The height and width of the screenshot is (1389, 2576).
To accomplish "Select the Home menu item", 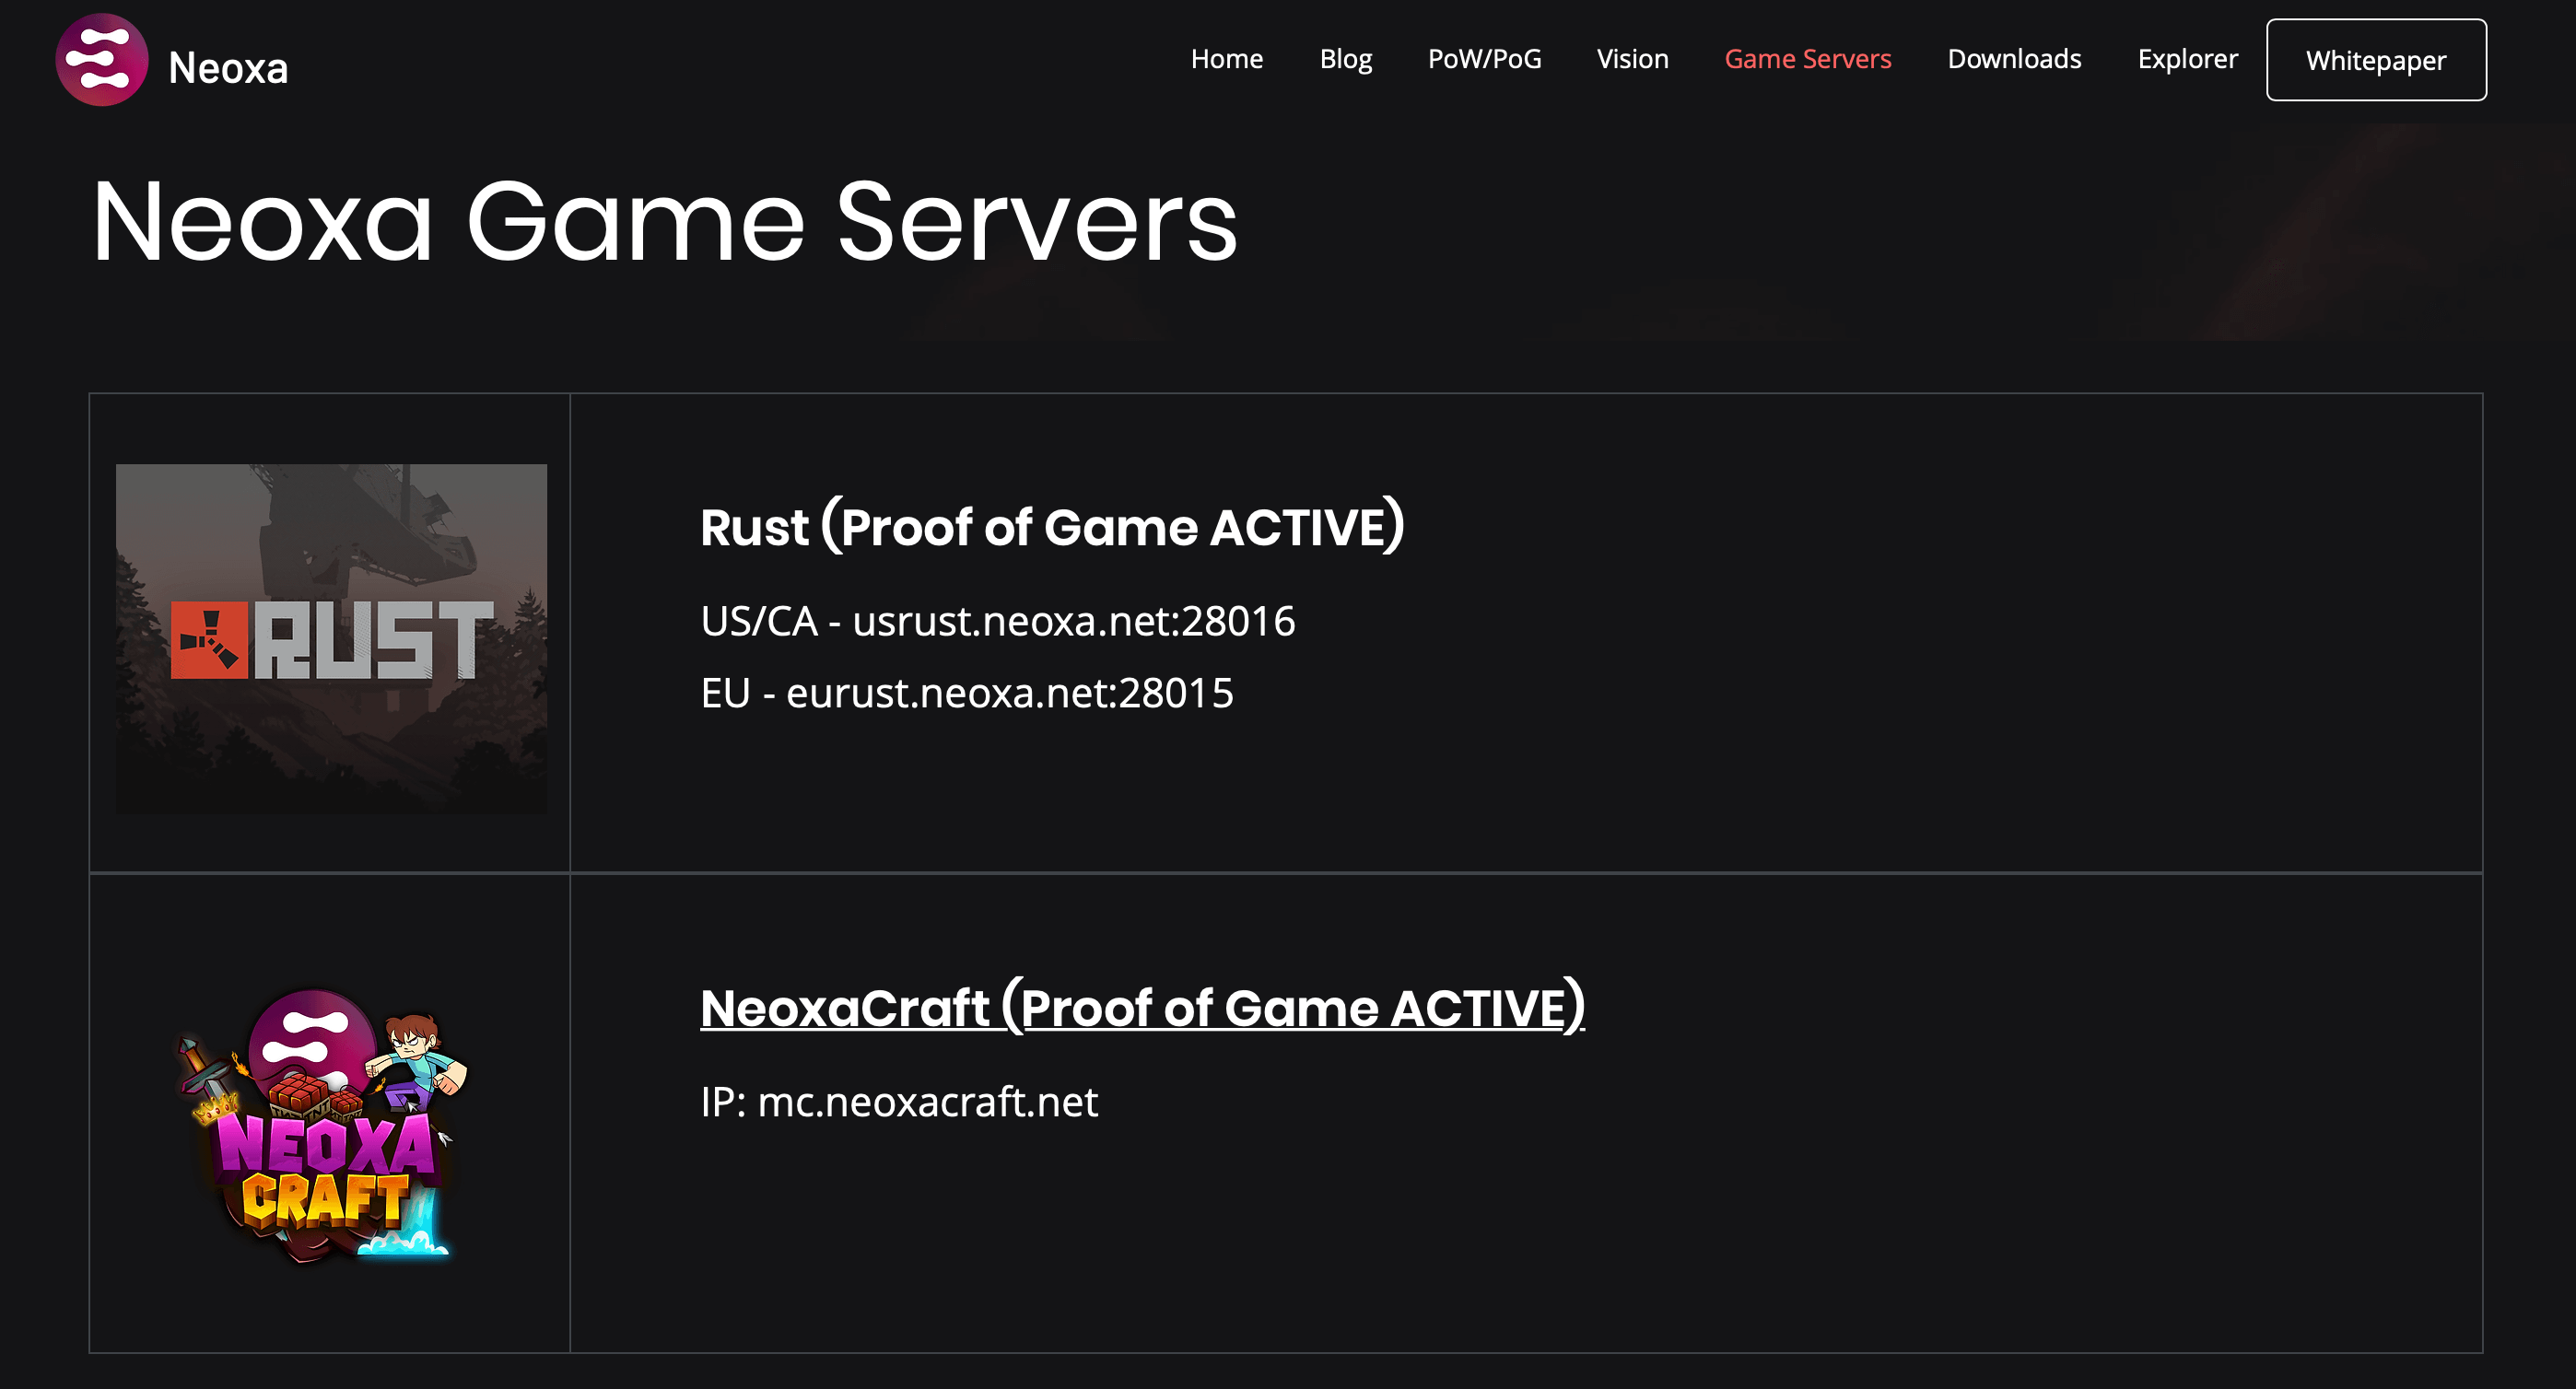I will point(1226,58).
